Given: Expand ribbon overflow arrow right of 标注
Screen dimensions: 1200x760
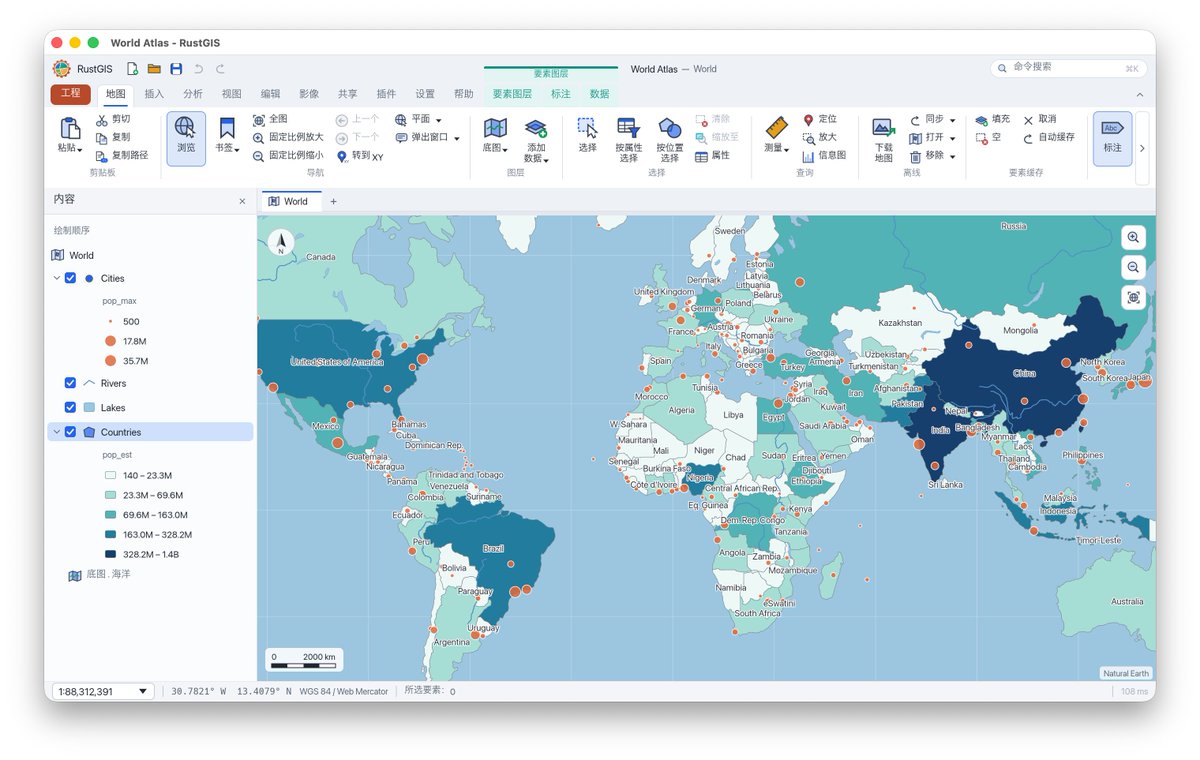Looking at the screenshot, I should [1143, 148].
